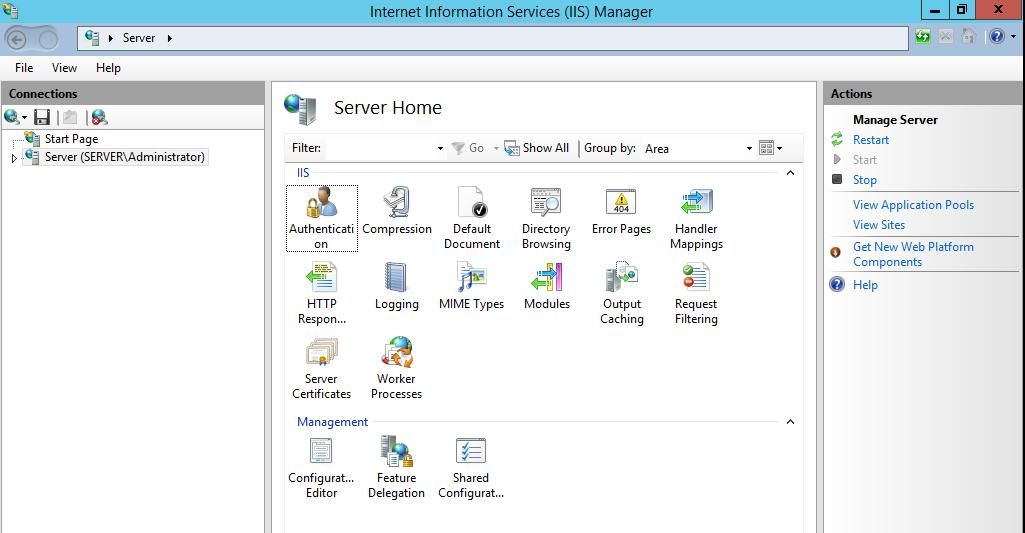The height and width of the screenshot is (533, 1025).
Task: Collapse the Management section group
Action: [790, 422]
